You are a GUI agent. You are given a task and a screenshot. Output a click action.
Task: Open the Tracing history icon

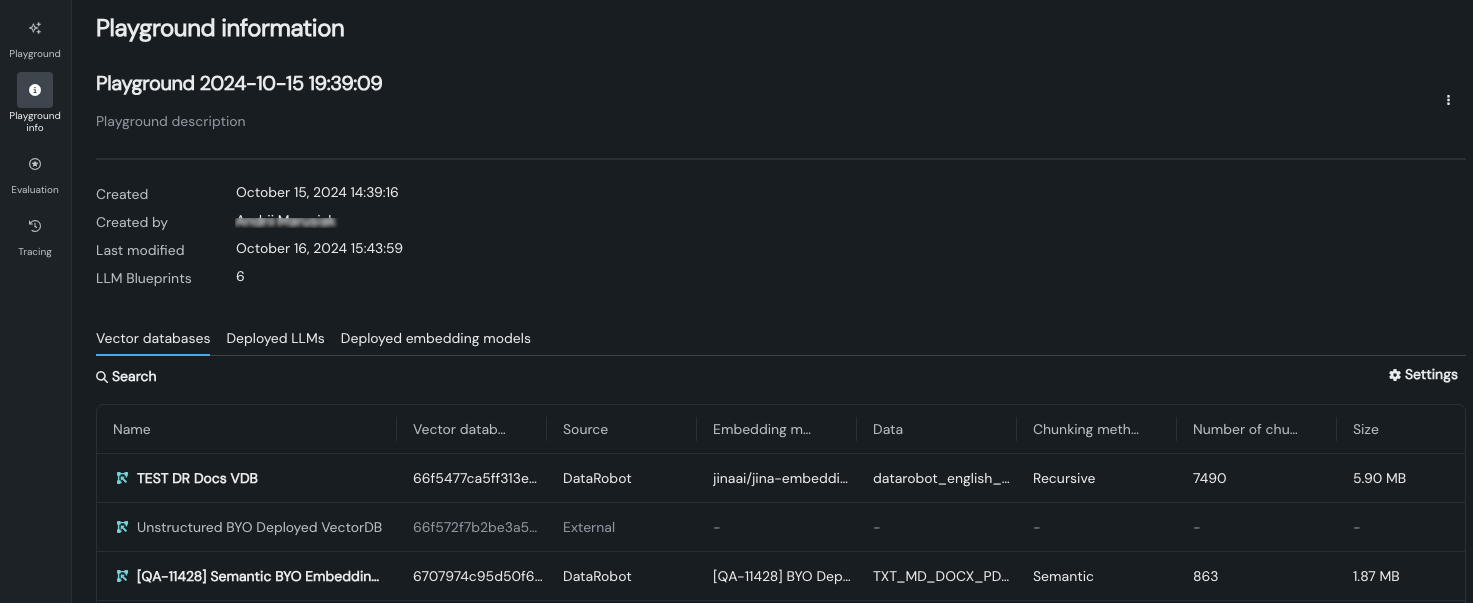[35, 226]
